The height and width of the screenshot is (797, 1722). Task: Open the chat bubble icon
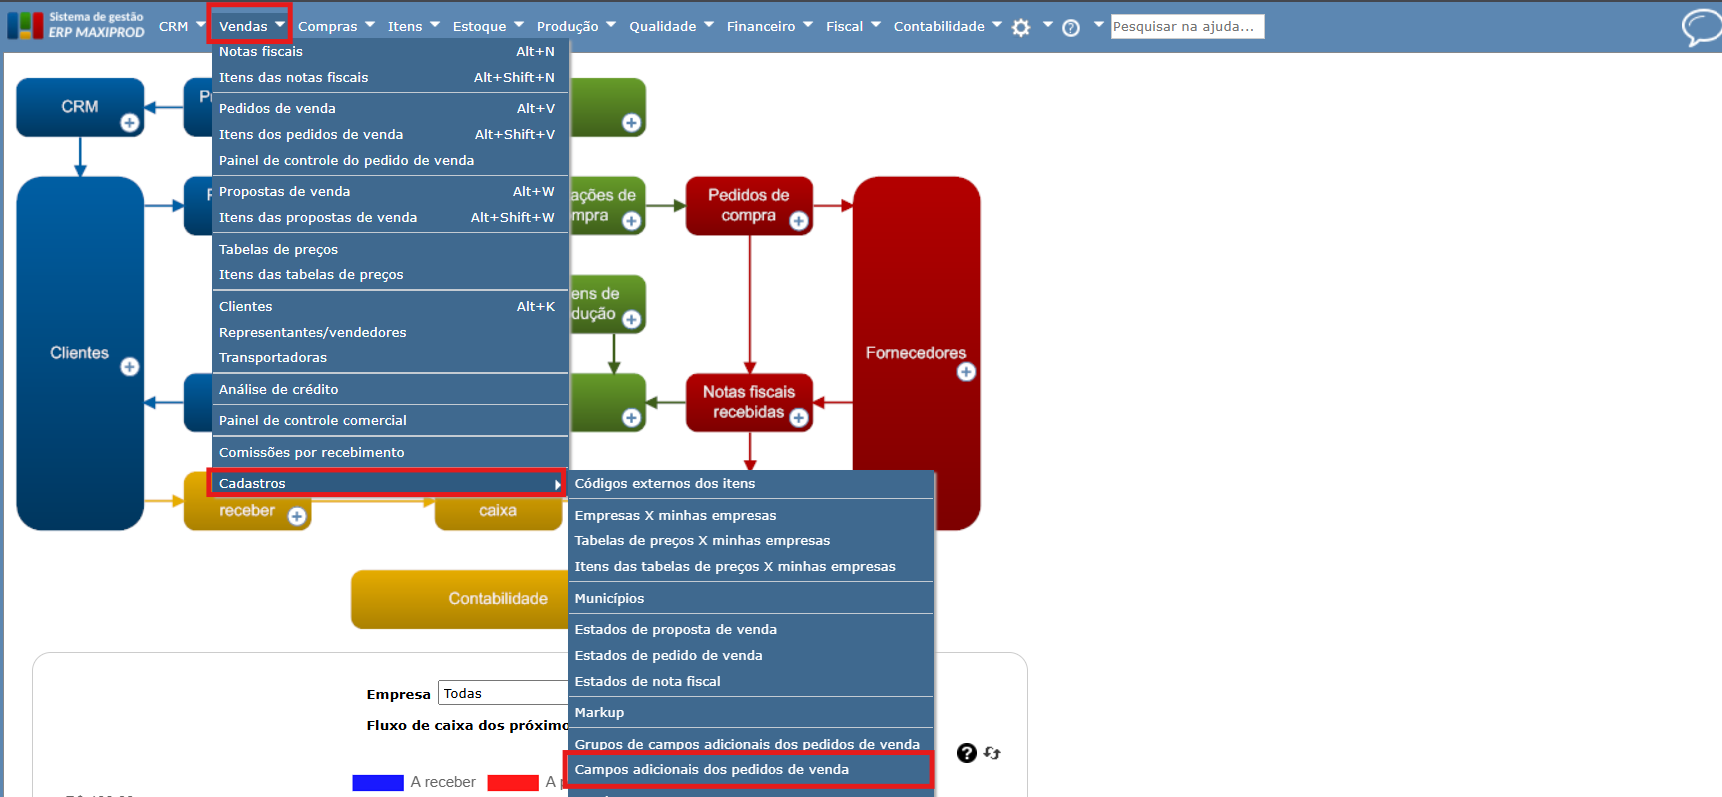pyautogui.click(x=1700, y=27)
